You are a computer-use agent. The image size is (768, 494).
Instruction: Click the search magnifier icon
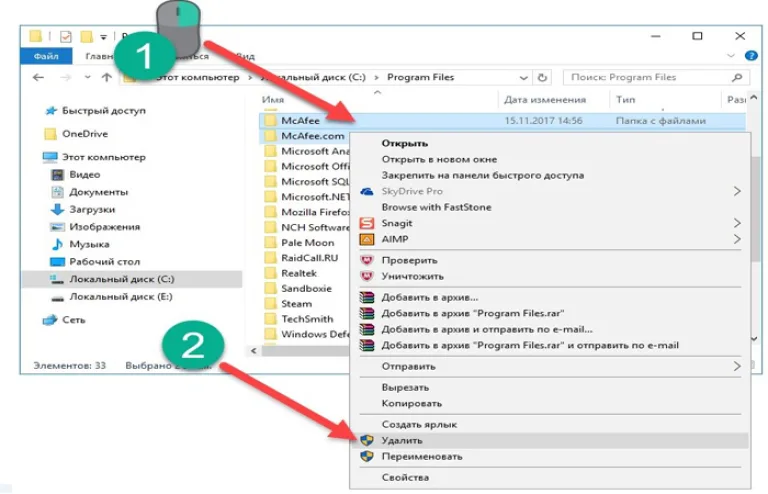coord(737,77)
